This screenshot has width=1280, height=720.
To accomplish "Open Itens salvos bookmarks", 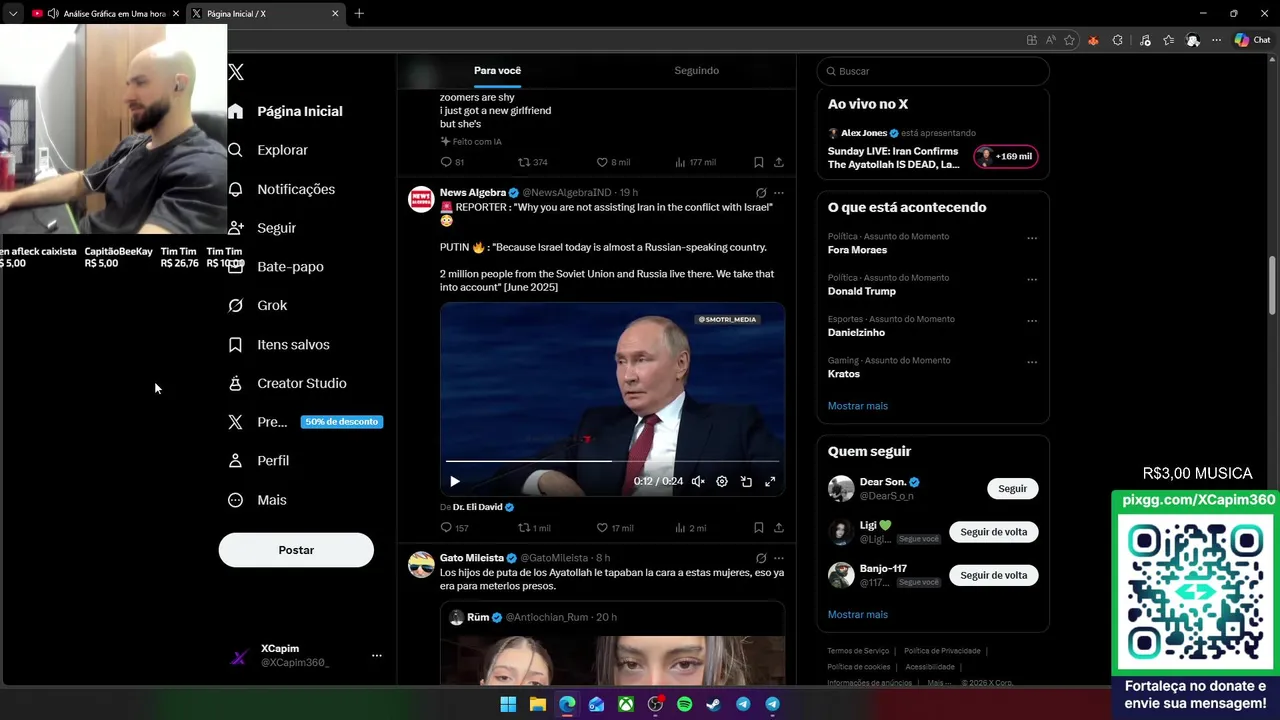I will point(279,344).
